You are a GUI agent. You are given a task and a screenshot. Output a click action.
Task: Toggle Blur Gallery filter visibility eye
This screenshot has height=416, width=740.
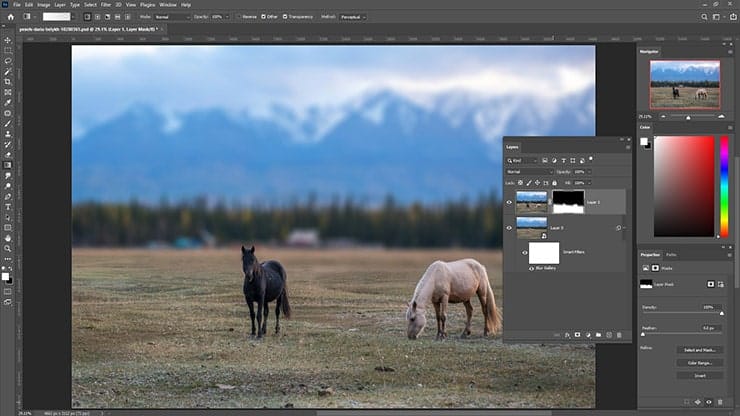531,268
